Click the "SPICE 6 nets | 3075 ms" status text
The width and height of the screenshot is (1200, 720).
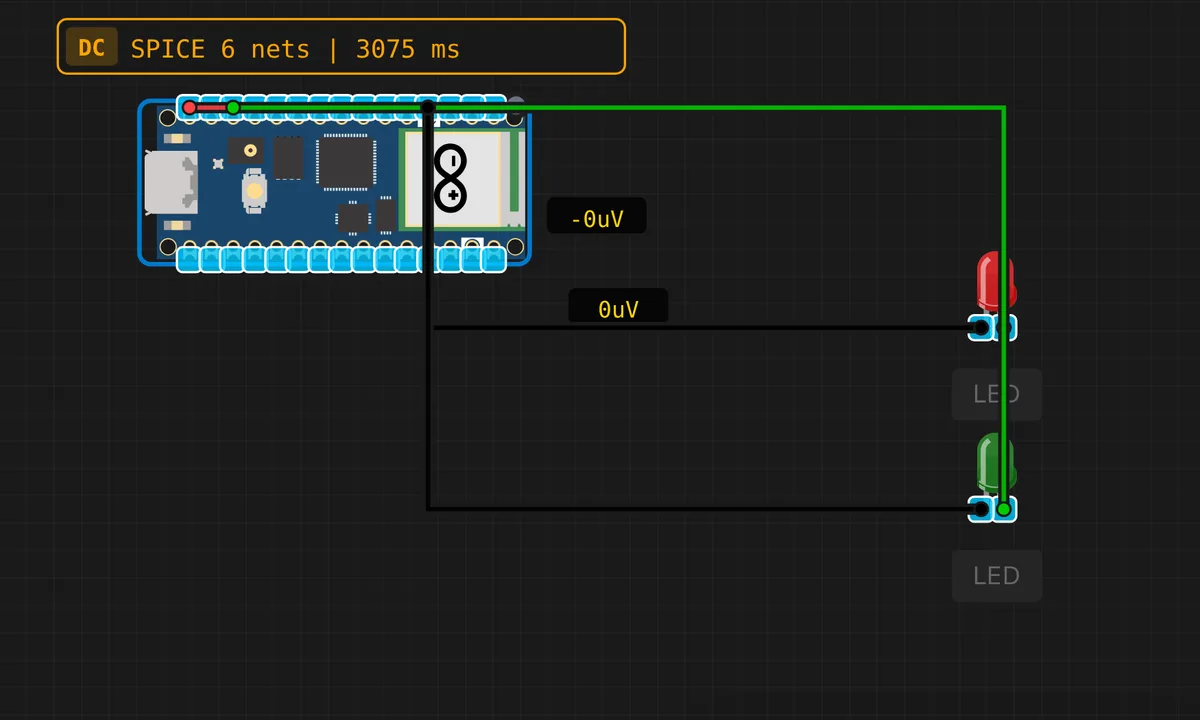(295, 49)
